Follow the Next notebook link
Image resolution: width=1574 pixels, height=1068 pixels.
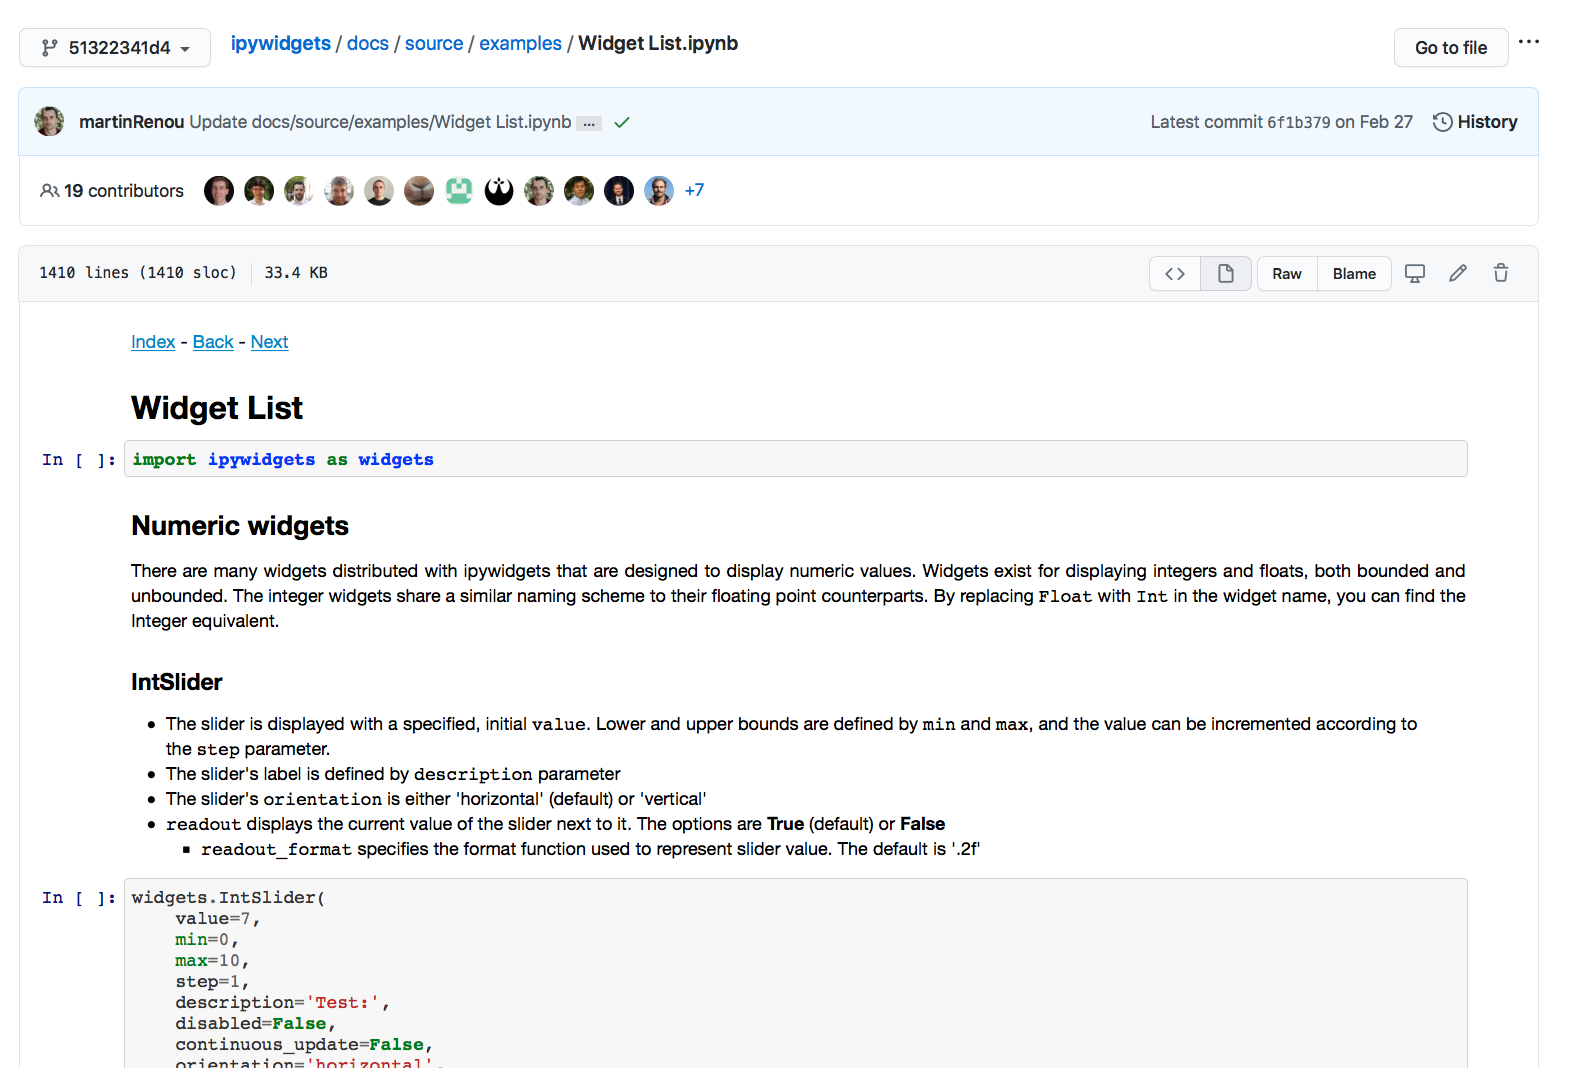tap(269, 342)
